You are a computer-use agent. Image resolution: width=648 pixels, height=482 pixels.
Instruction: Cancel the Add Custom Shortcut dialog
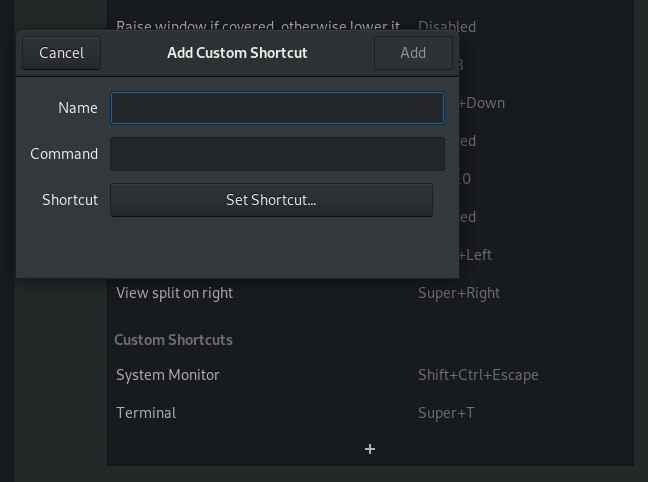tap(62, 53)
